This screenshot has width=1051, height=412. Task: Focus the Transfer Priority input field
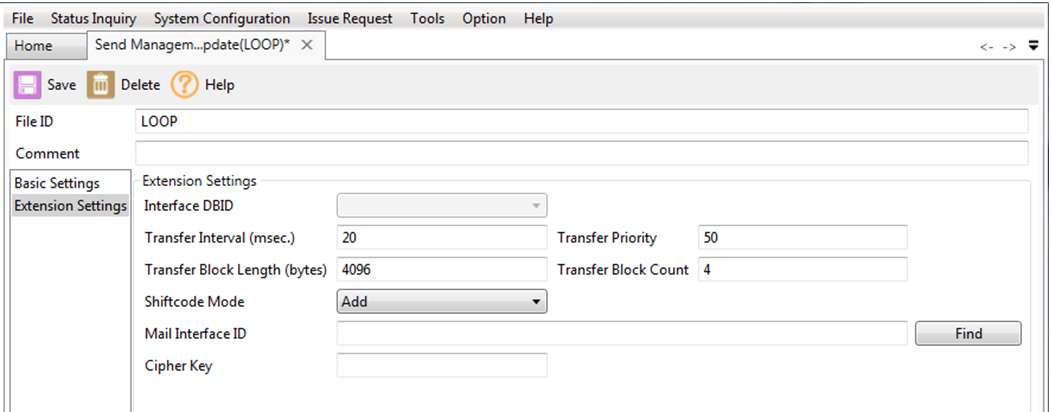pyautogui.click(x=802, y=238)
